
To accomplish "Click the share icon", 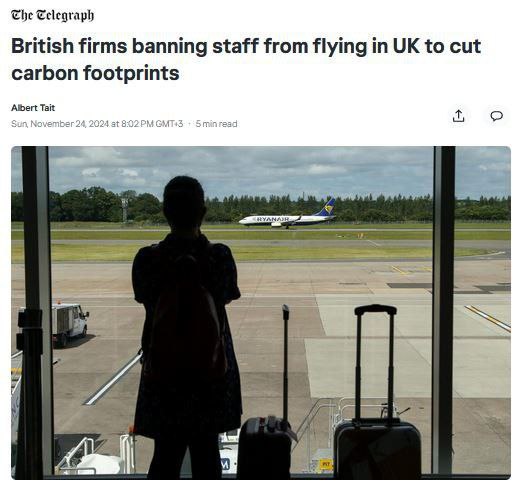I will [x=458, y=116].
